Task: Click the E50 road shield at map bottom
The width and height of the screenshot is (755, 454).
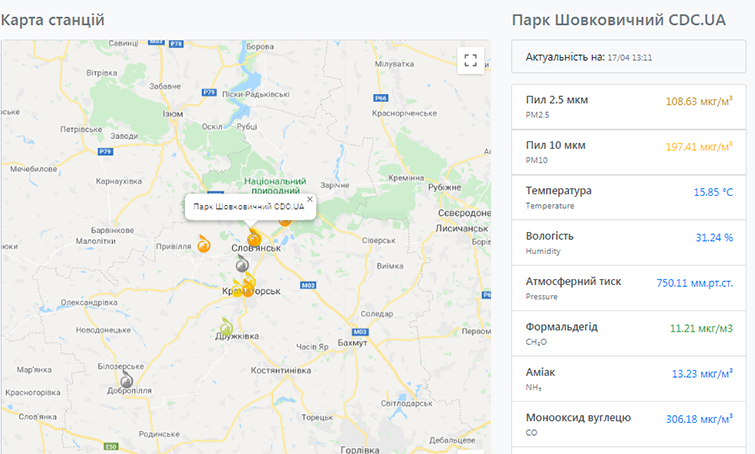Action: 111,446
